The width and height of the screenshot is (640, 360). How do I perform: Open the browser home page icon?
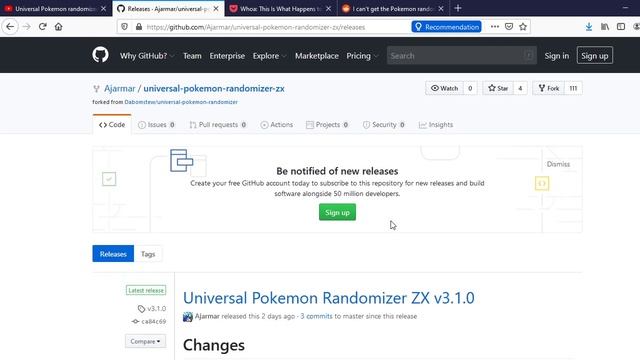pos(58,27)
